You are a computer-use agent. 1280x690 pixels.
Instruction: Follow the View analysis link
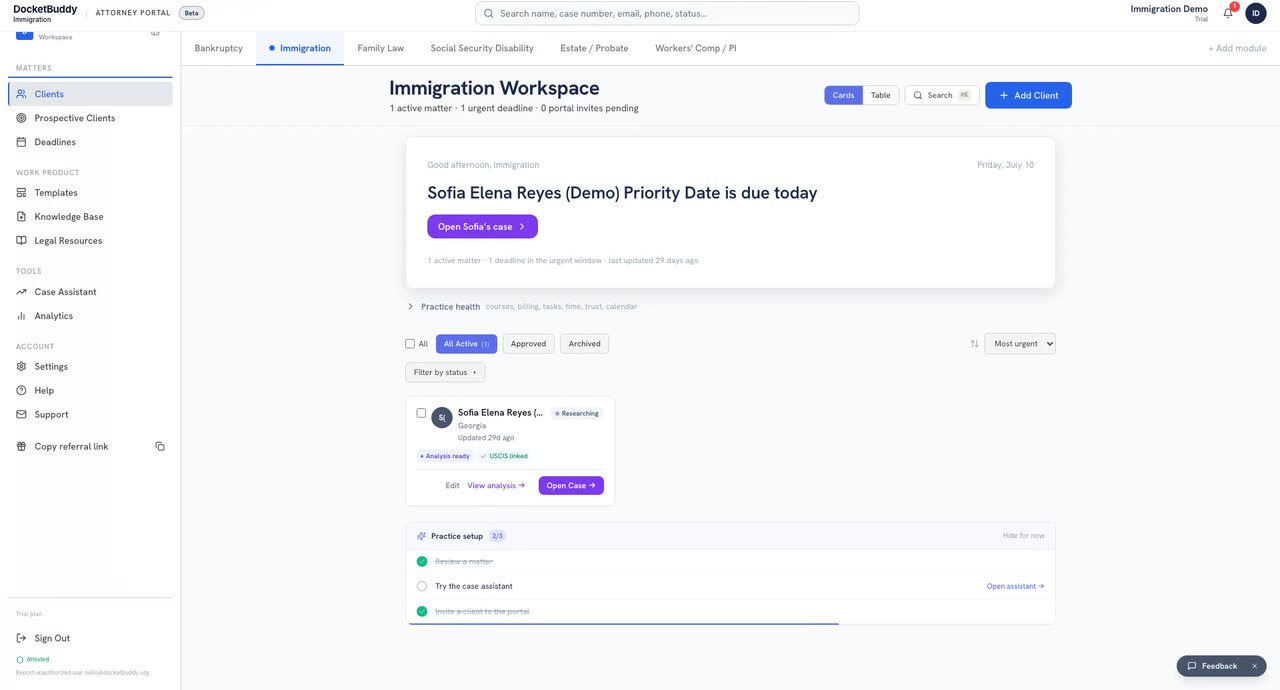click(x=496, y=486)
